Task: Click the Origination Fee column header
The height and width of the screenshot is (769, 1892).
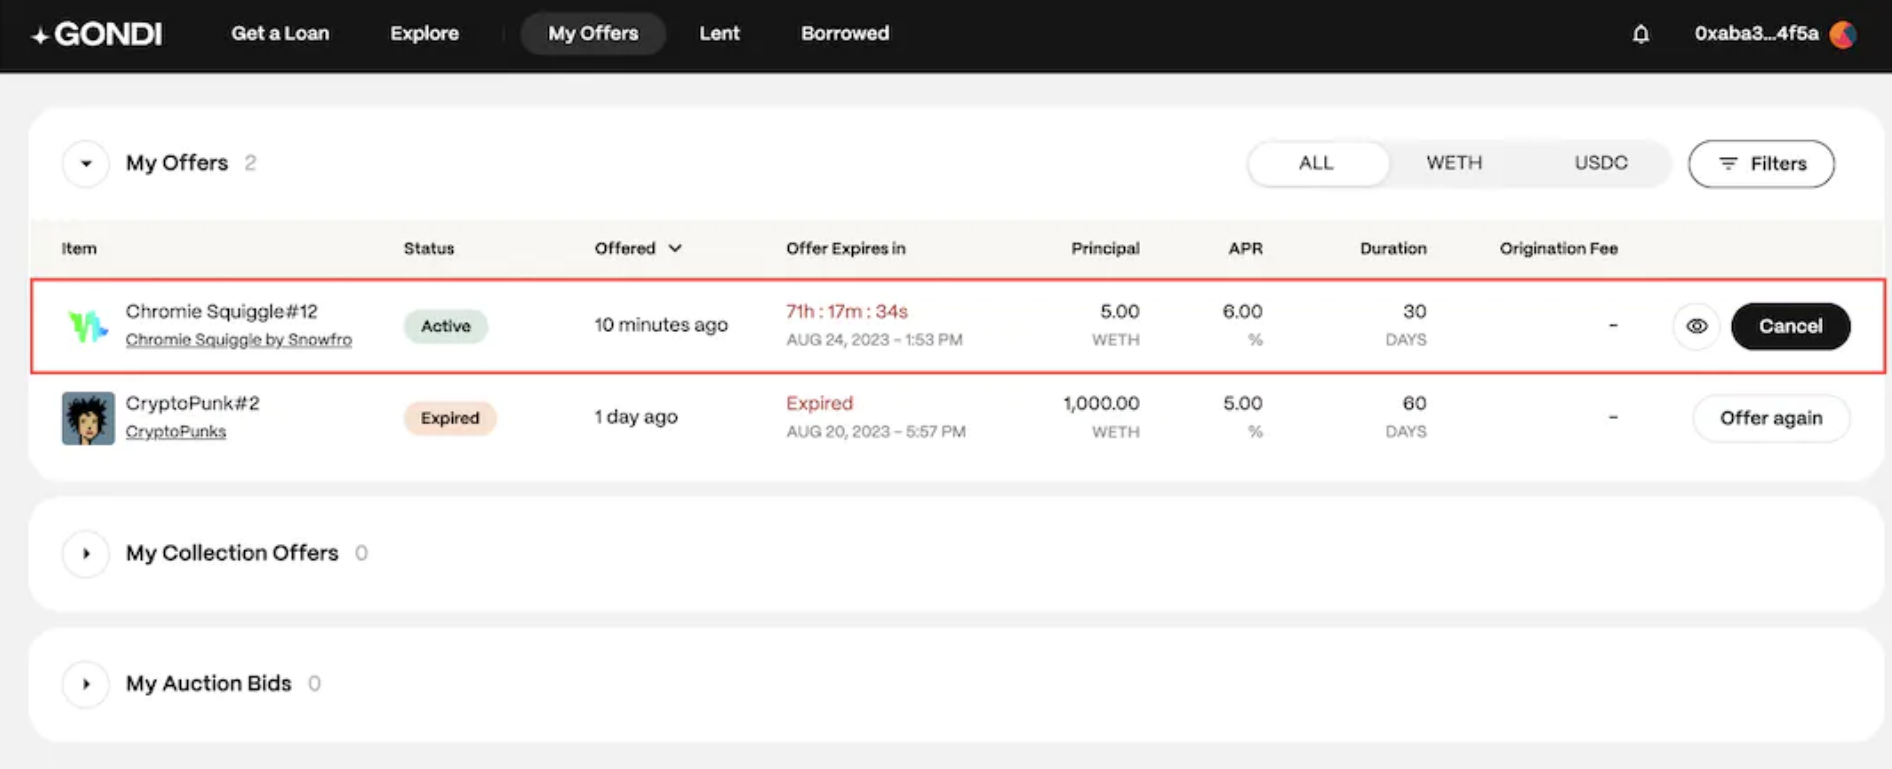Action: tap(1558, 248)
